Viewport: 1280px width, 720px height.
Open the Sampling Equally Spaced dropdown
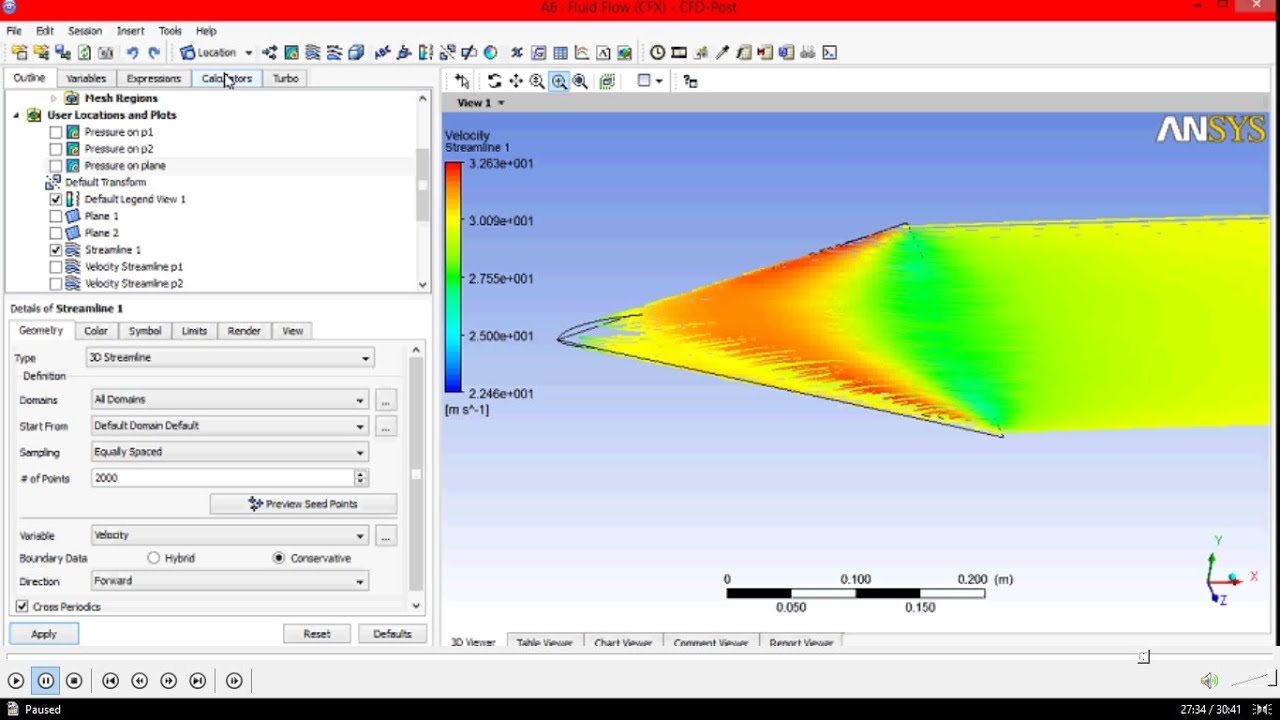(x=229, y=452)
